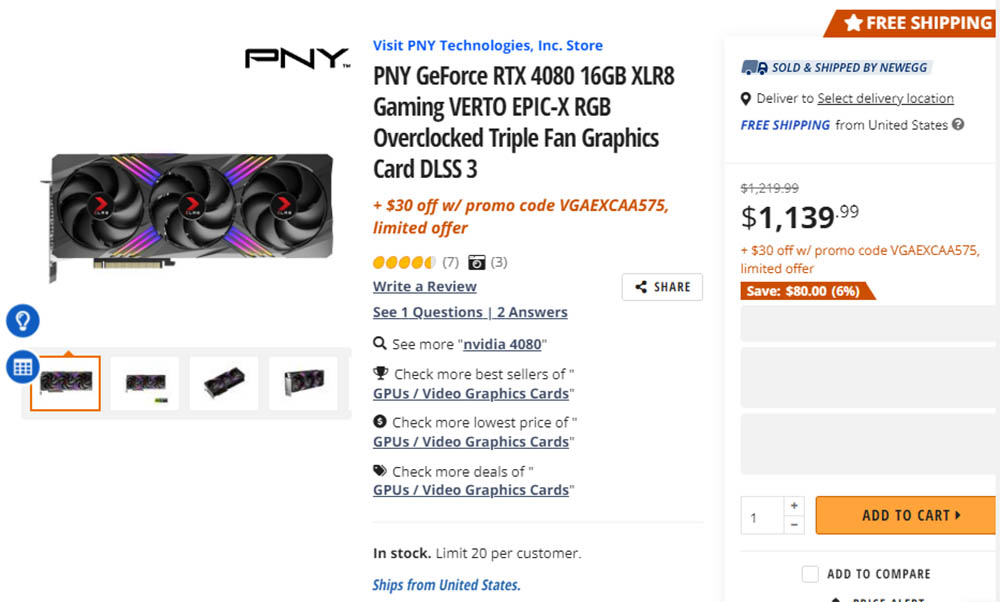Open the nvidia 4080 search link
This screenshot has height=602, width=1000.
(502, 344)
